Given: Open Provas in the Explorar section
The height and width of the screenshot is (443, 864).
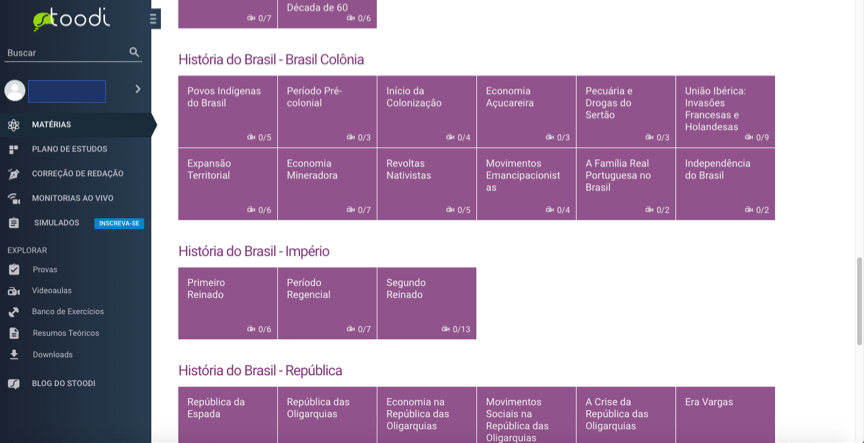Looking at the screenshot, I should tap(45, 270).
